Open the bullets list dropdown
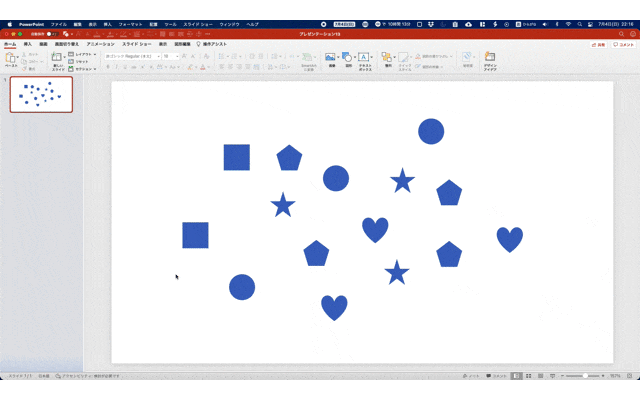The height and width of the screenshot is (400, 640). [227, 56]
